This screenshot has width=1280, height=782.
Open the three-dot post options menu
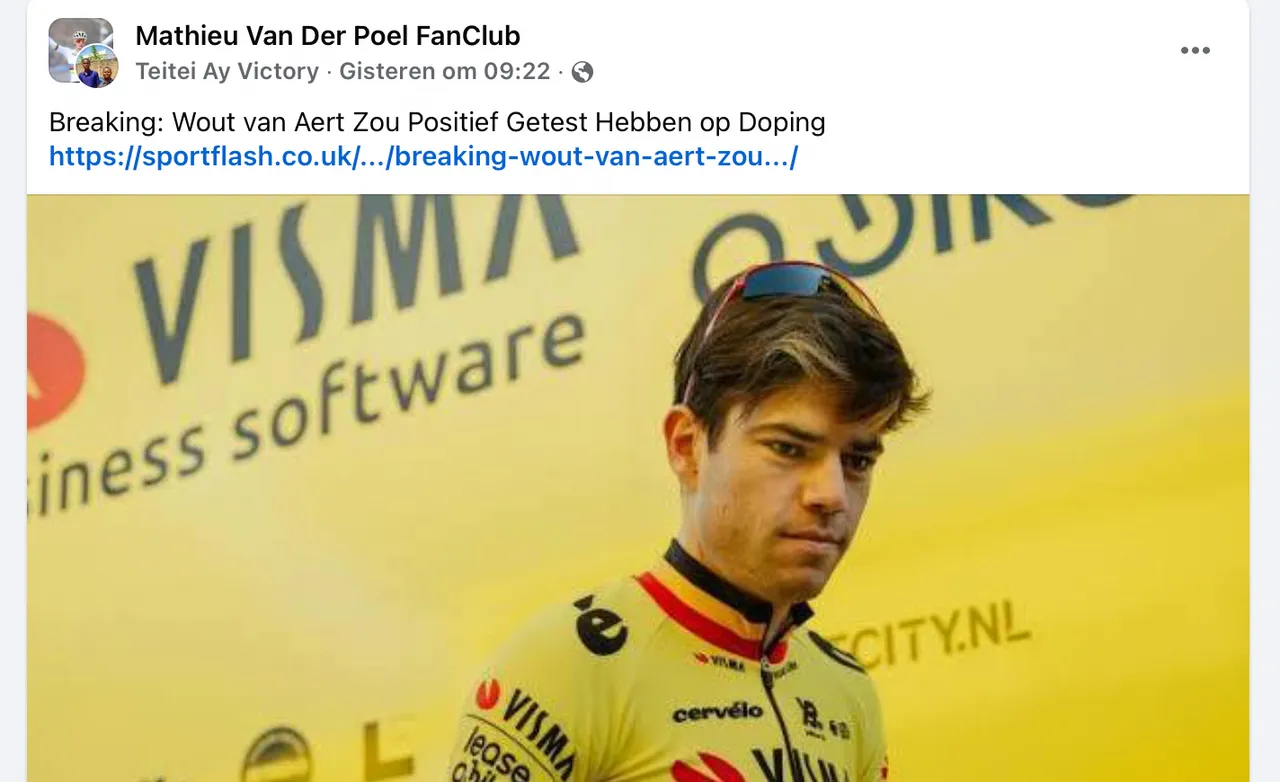click(x=1195, y=51)
